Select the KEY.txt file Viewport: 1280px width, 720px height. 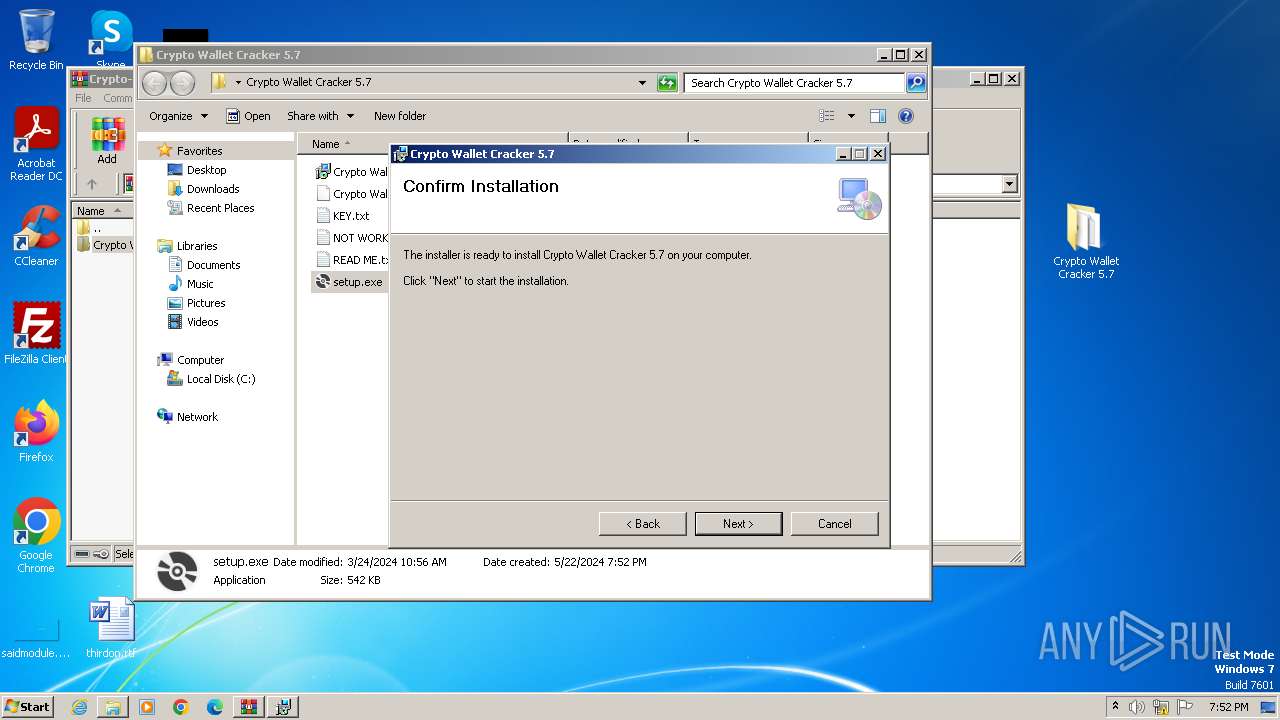tap(342, 216)
